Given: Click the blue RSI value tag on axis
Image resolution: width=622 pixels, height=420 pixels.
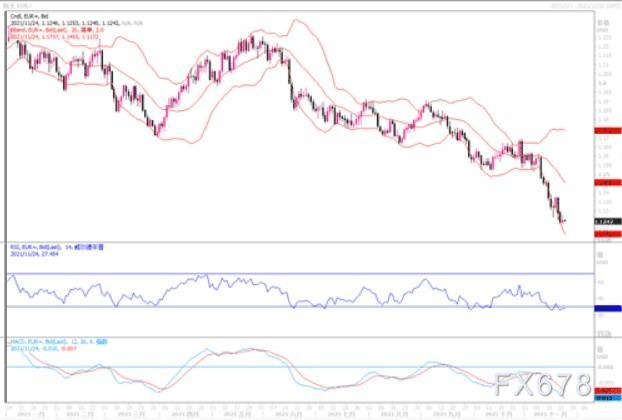Looking at the screenshot, I should click(608, 308).
